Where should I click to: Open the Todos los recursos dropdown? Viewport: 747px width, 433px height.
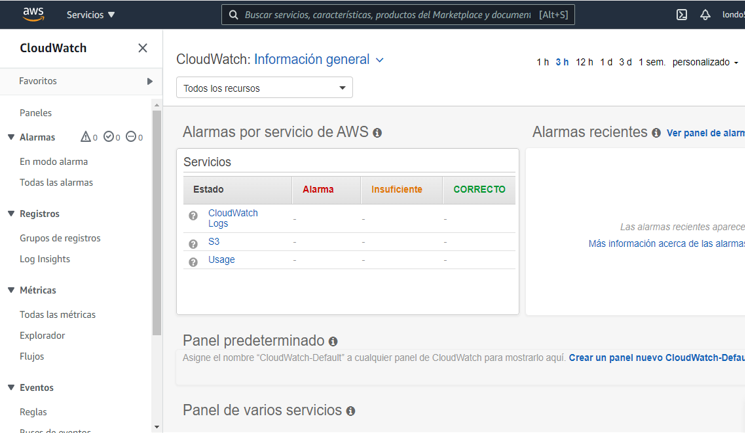click(264, 88)
